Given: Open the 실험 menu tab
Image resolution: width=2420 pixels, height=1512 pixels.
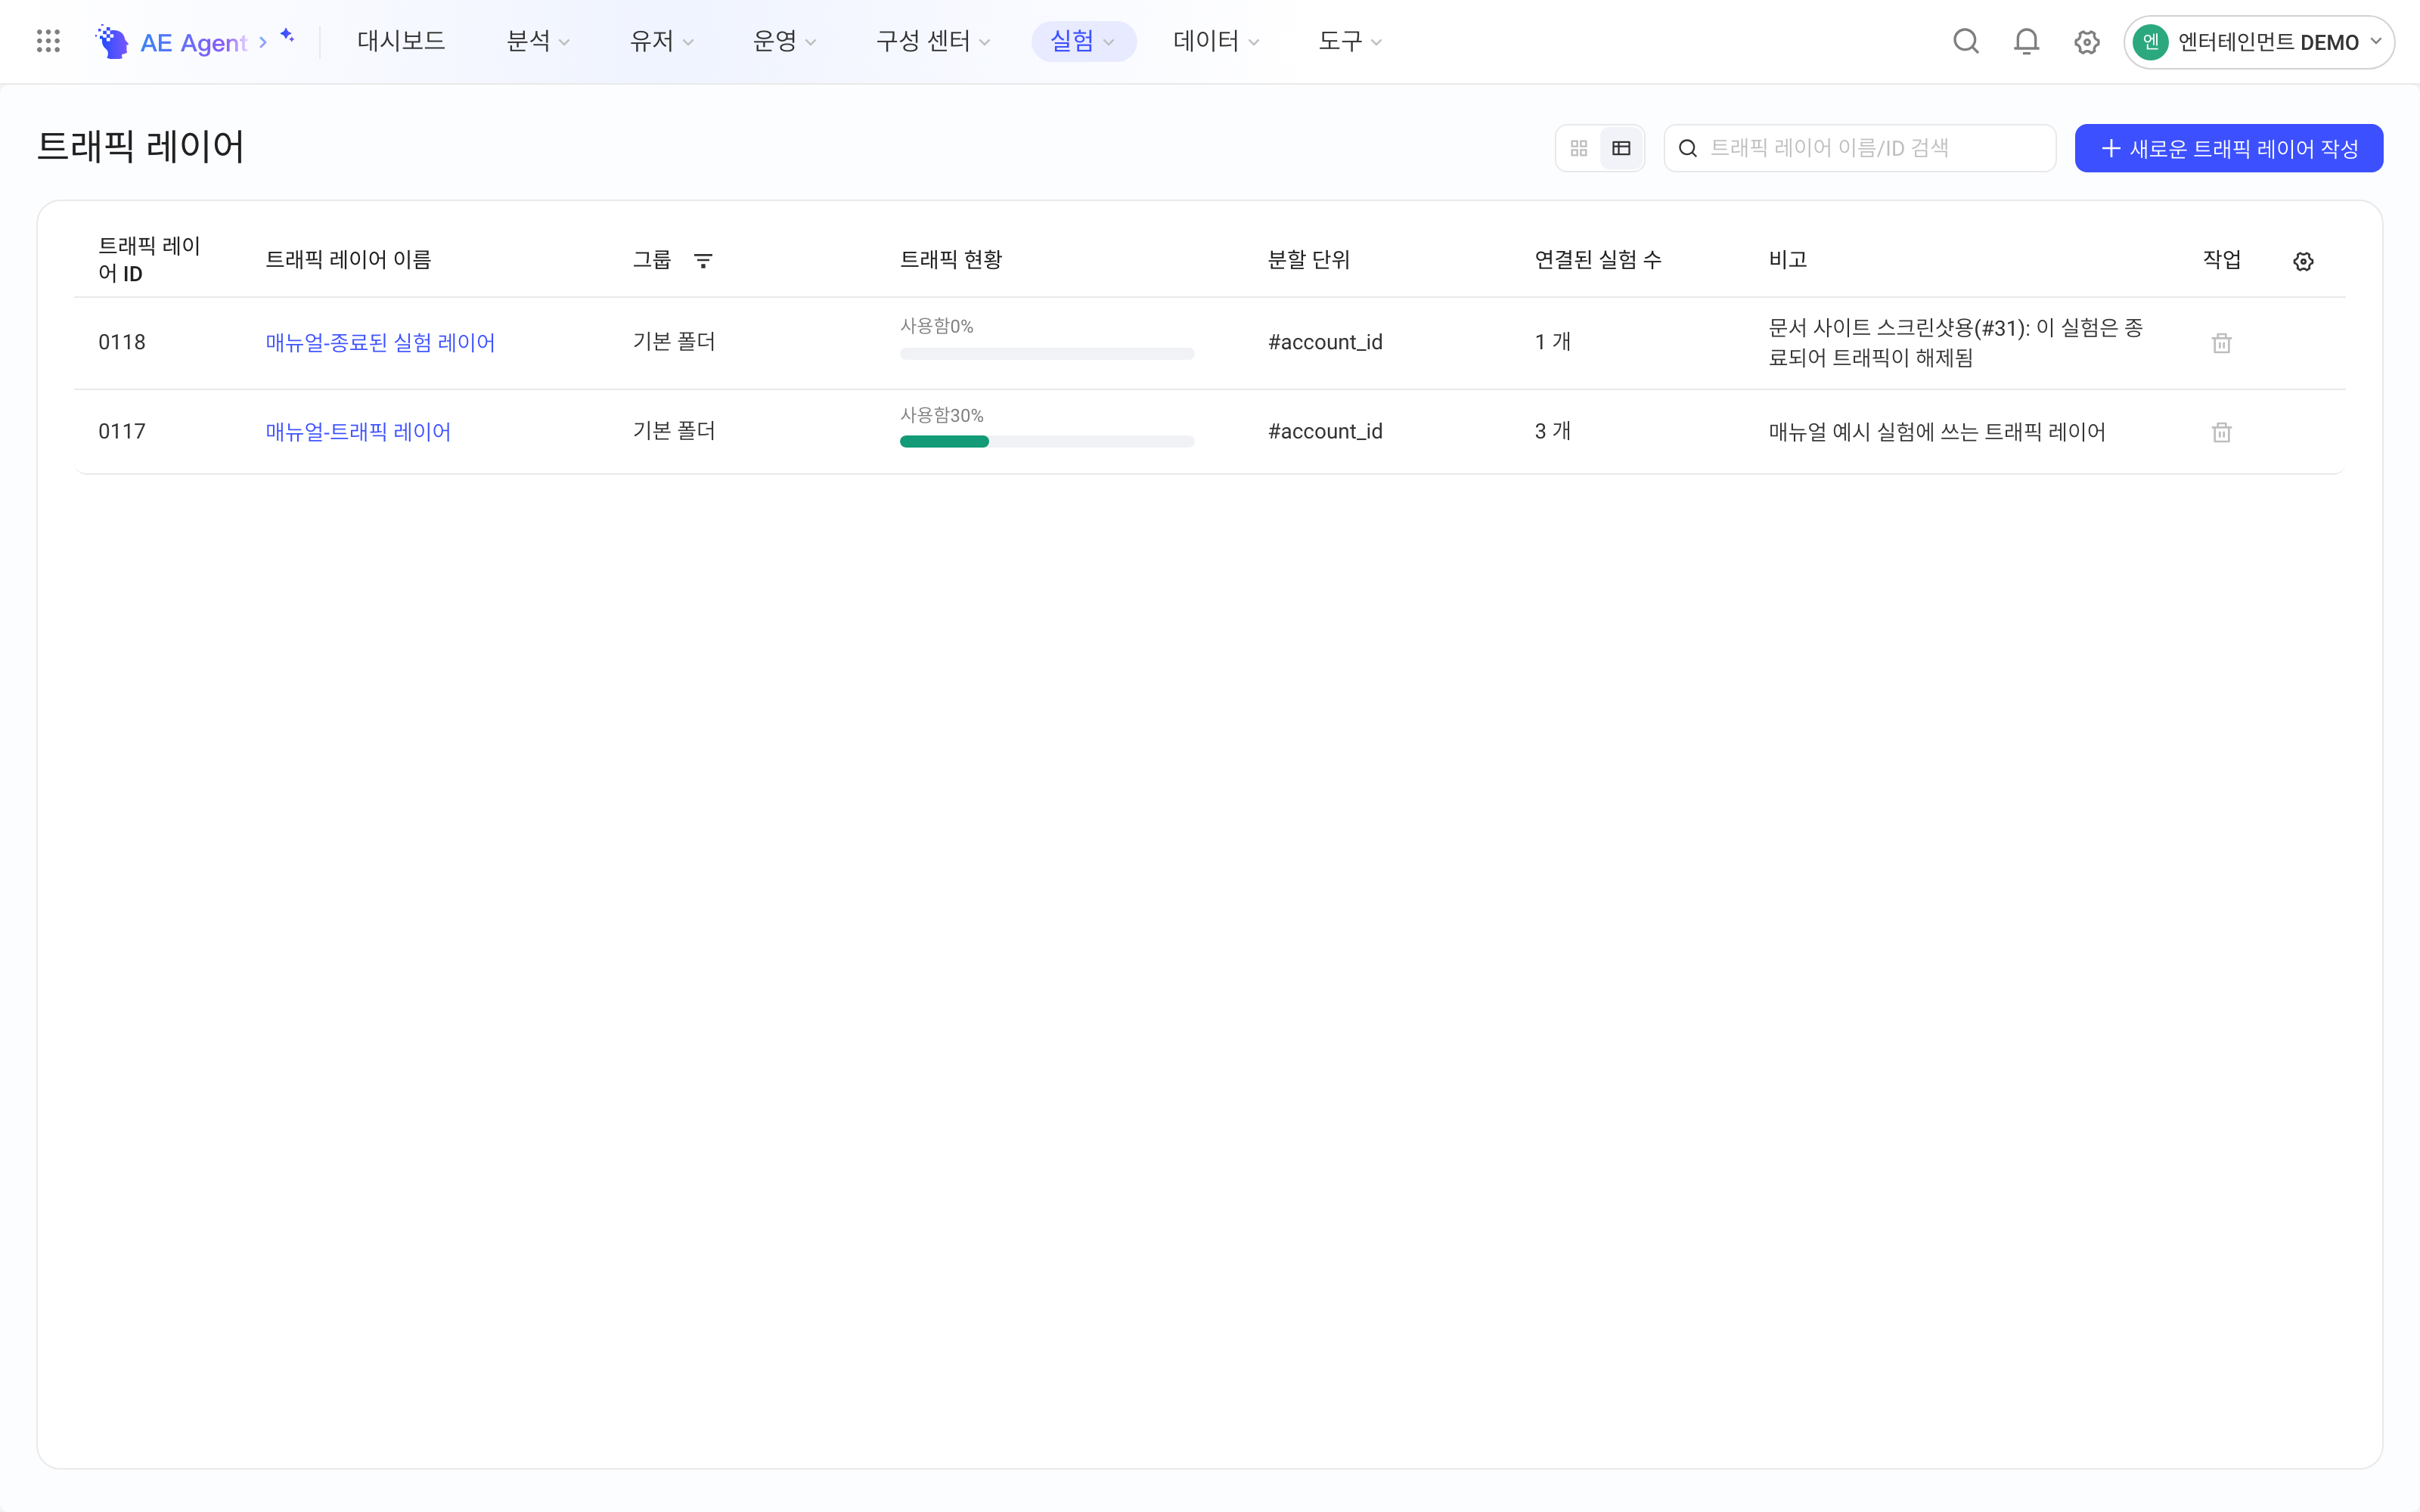Looking at the screenshot, I should coord(1083,41).
